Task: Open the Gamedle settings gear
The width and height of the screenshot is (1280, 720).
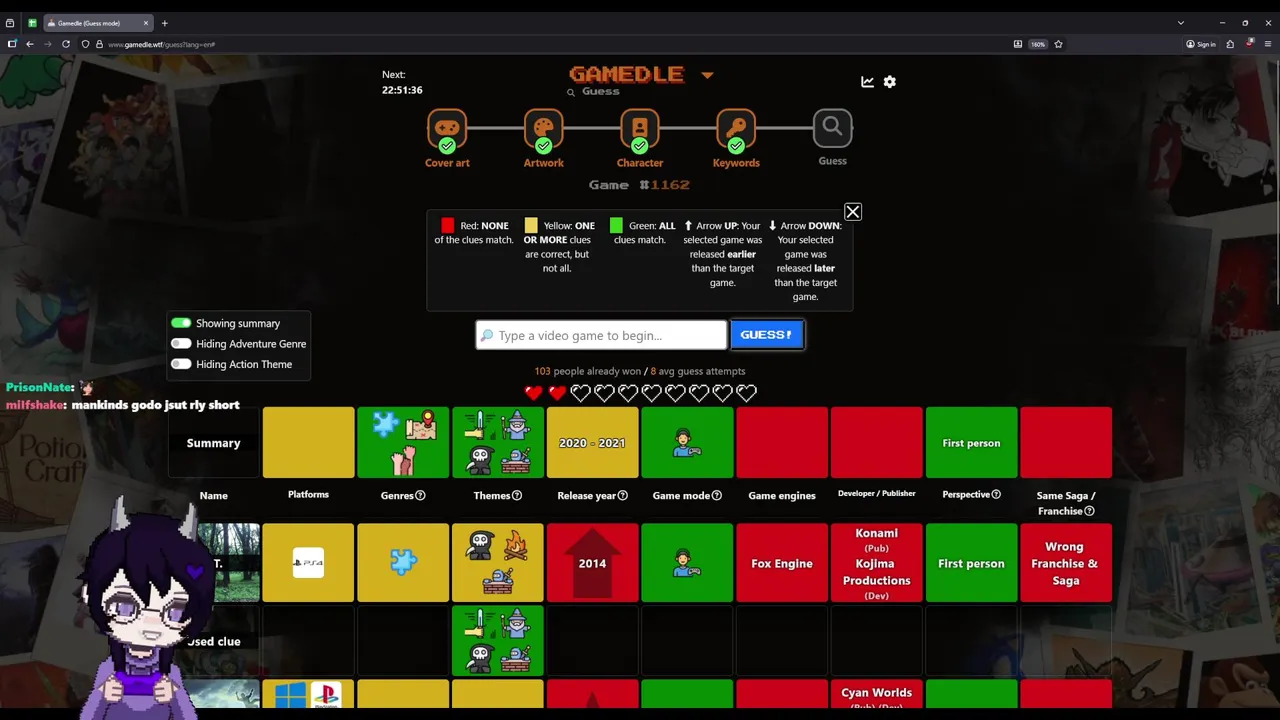Action: [x=890, y=82]
